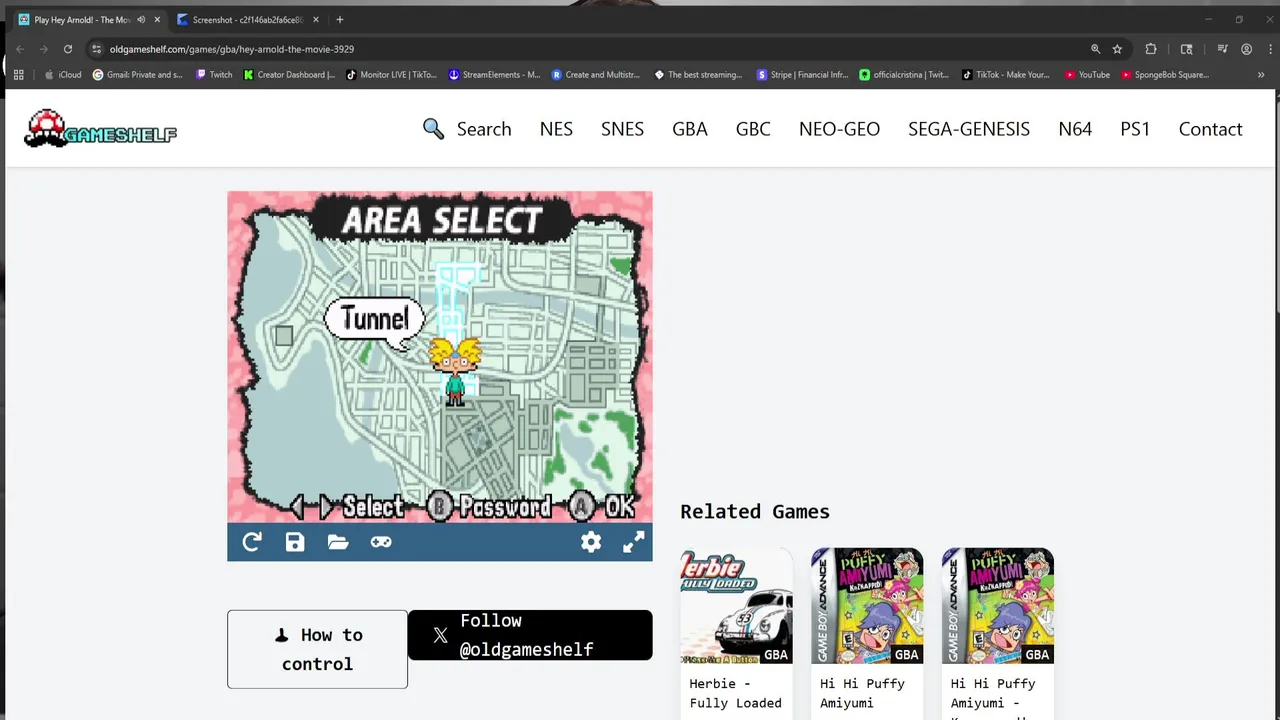Open zoom magnifier icon in address bar

(1095, 49)
